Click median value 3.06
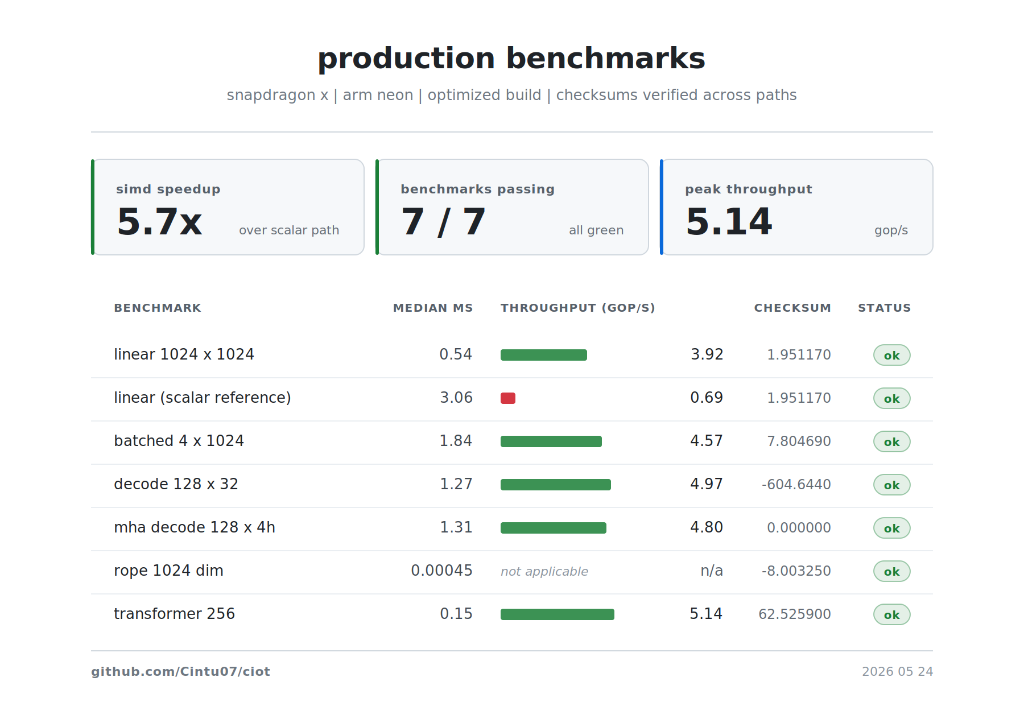Image resolution: width=1024 pixels, height=705 pixels. point(456,398)
